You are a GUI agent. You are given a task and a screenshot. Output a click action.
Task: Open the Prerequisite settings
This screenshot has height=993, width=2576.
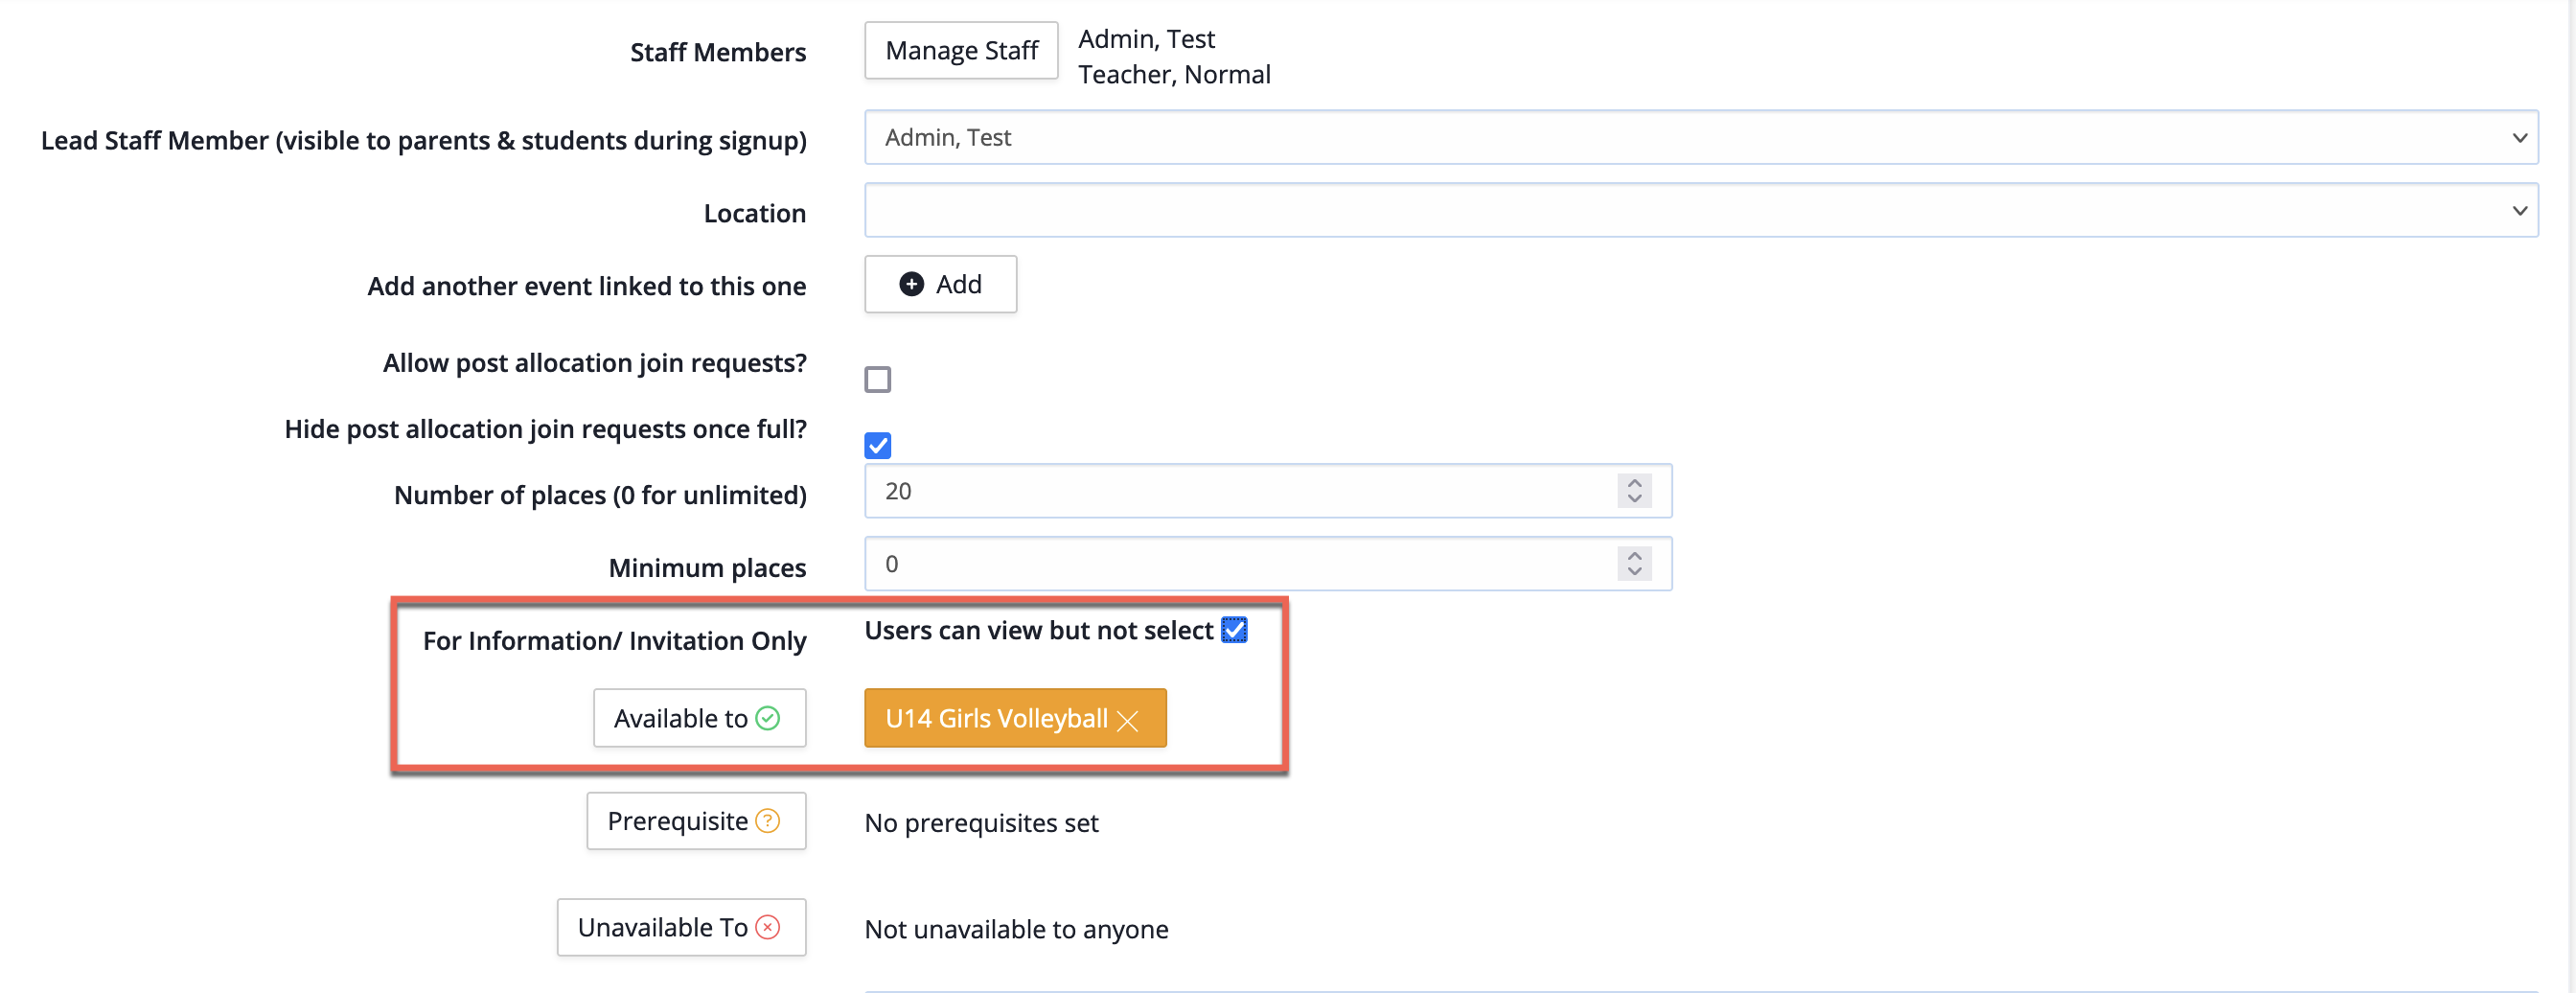click(696, 821)
